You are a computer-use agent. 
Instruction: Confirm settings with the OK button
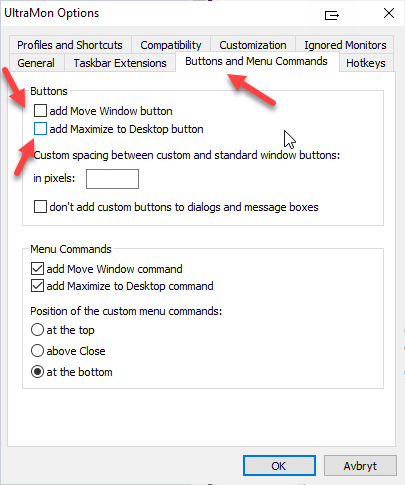click(279, 466)
